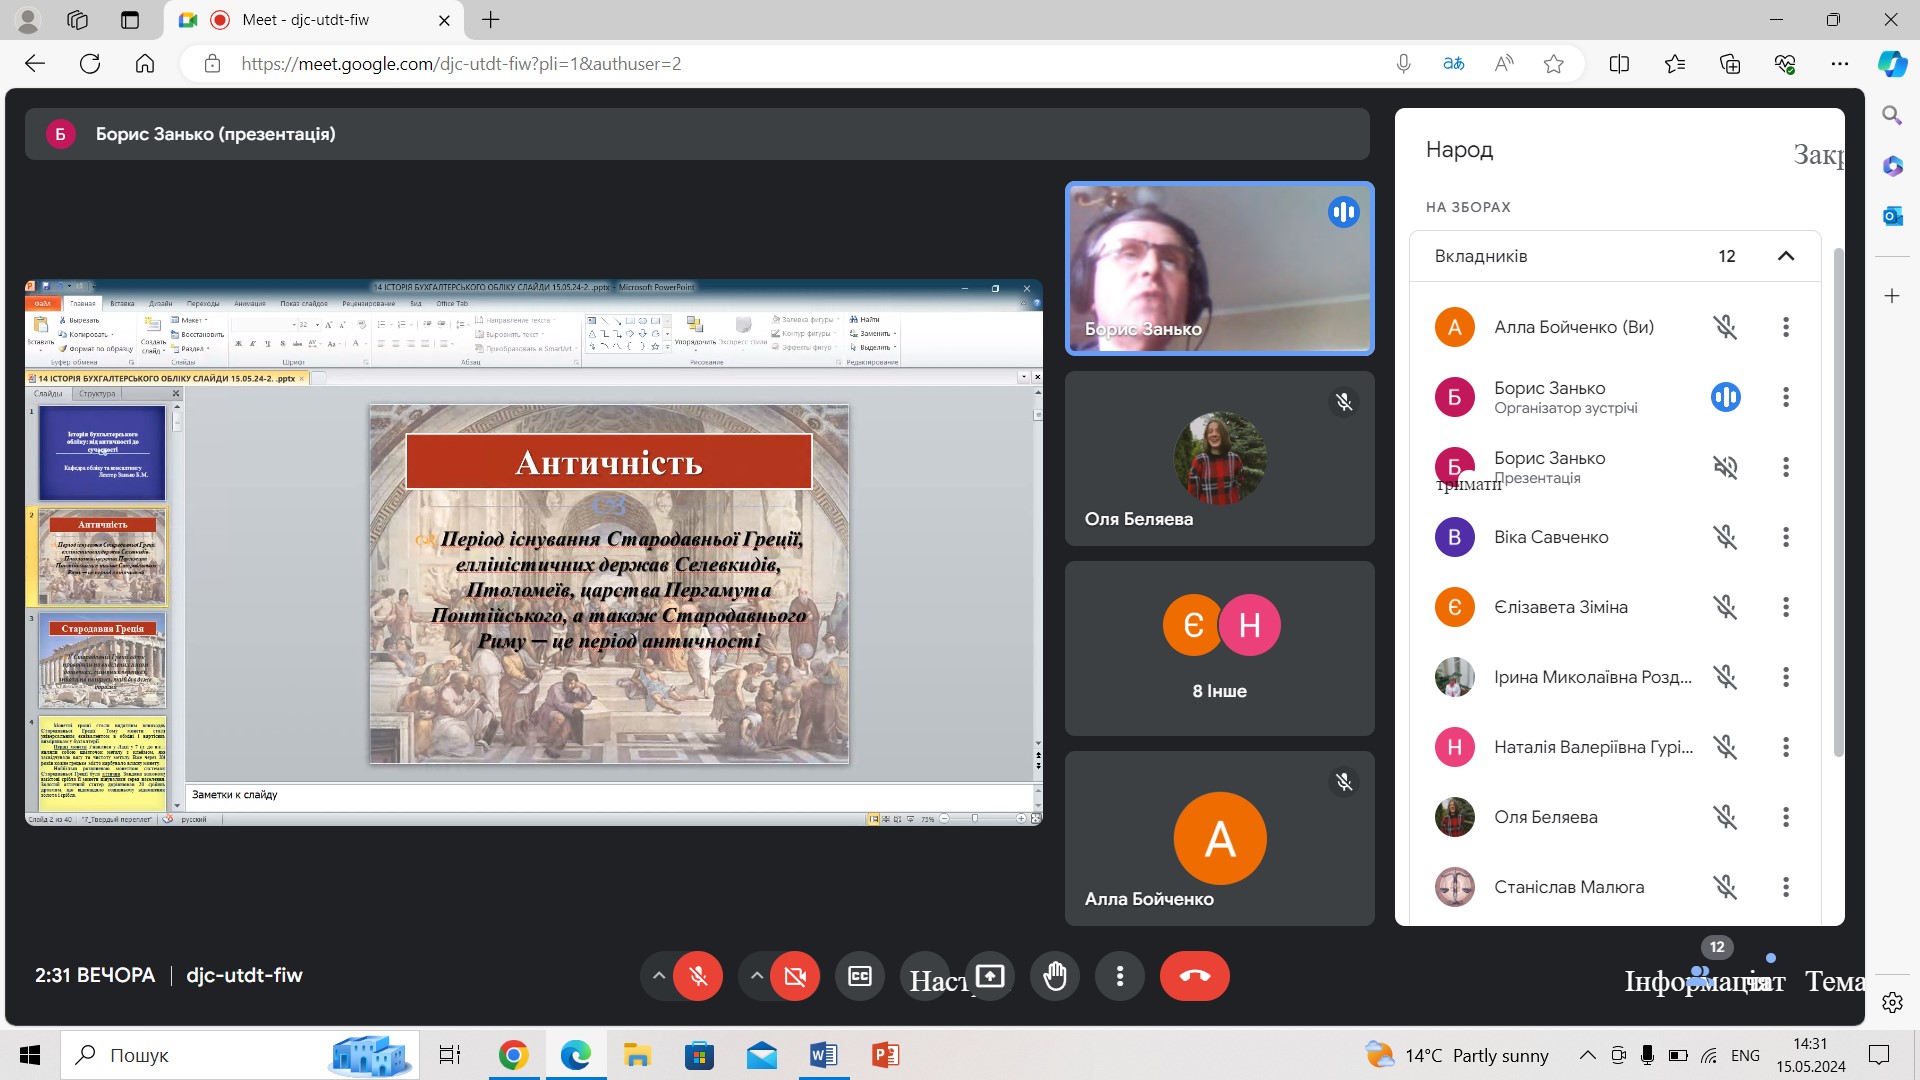Viewport: 1920px width, 1080px height.
Task: Open File Explorer from taskbar
Action: [637, 1055]
